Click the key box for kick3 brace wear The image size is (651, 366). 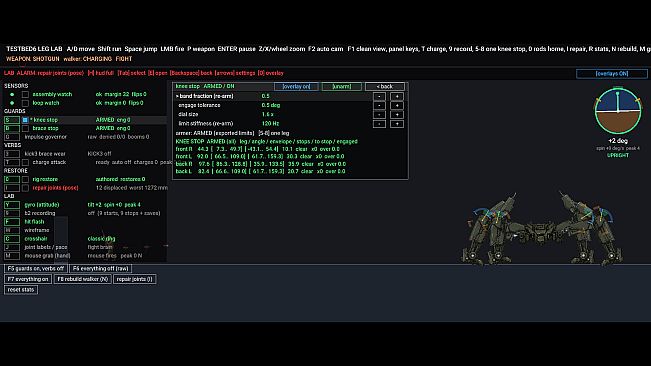point(12,154)
